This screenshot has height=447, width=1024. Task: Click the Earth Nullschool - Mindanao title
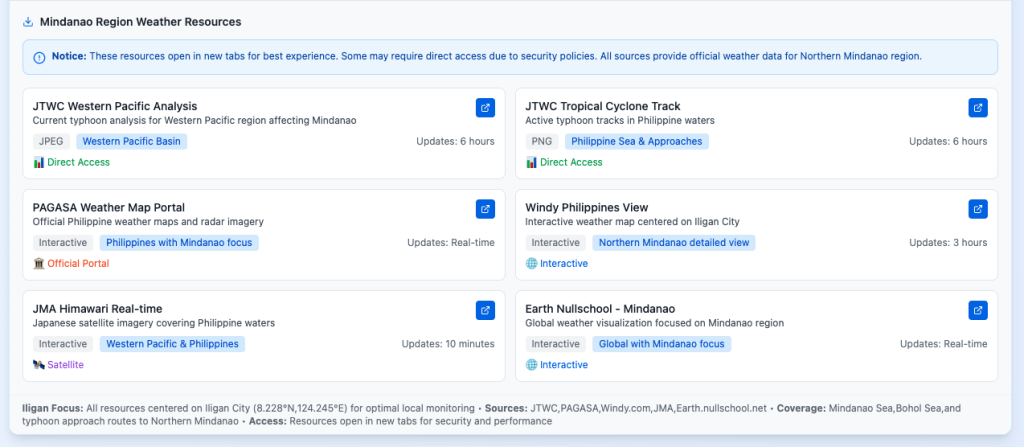(x=600, y=308)
